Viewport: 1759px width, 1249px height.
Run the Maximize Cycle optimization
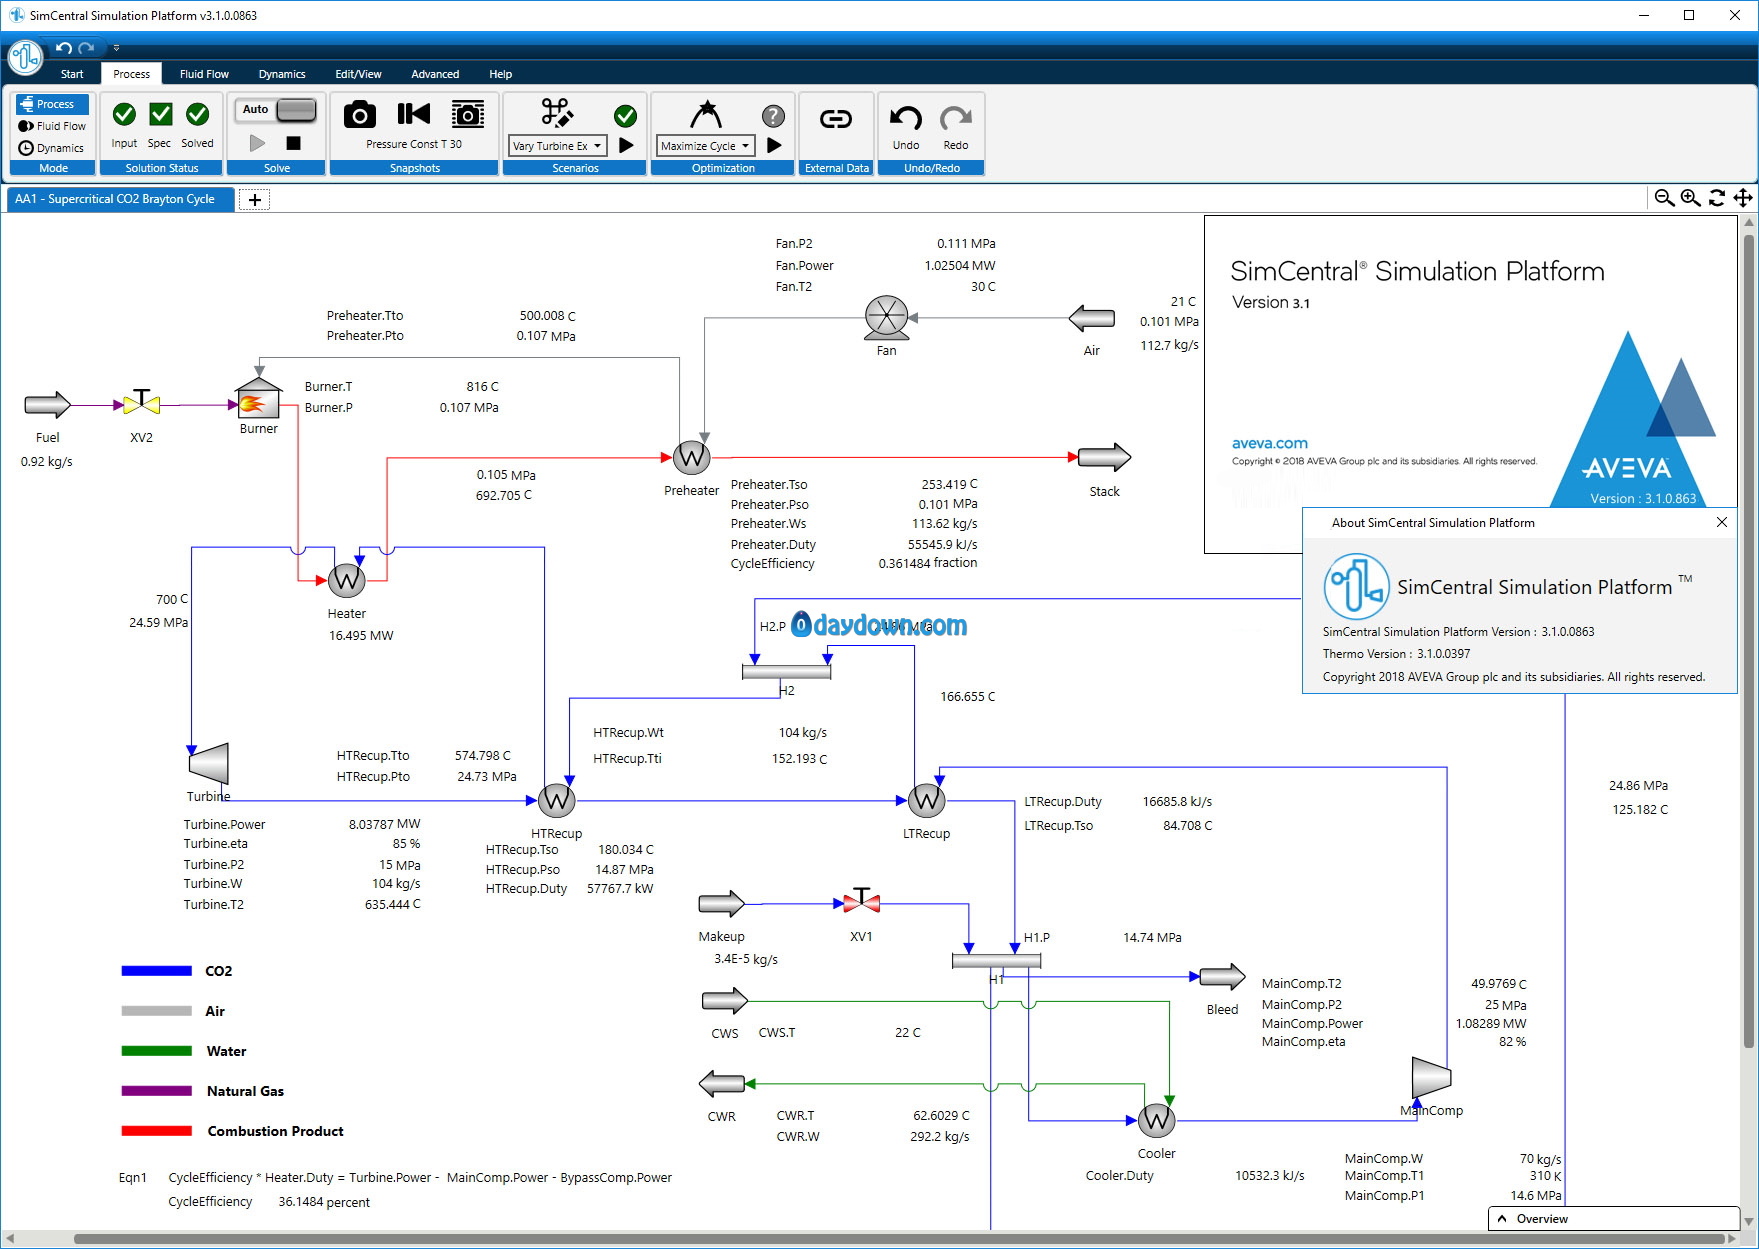(774, 145)
